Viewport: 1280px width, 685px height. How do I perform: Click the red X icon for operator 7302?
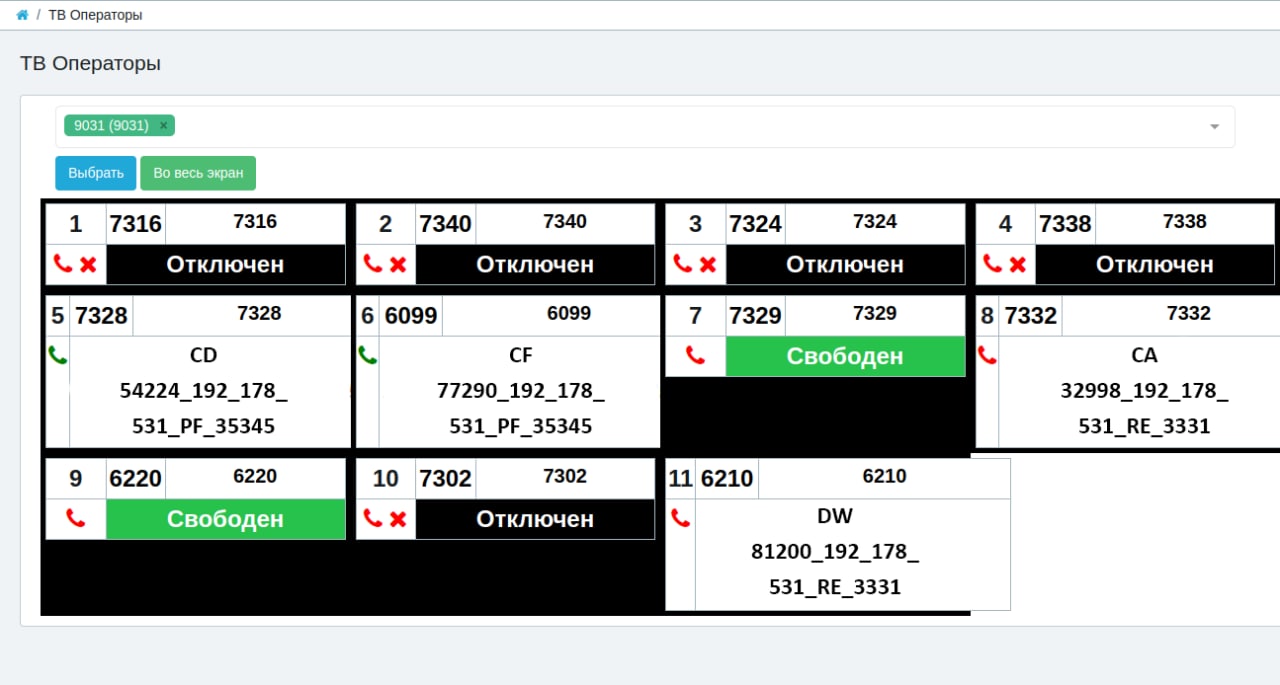(x=398, y=519)
